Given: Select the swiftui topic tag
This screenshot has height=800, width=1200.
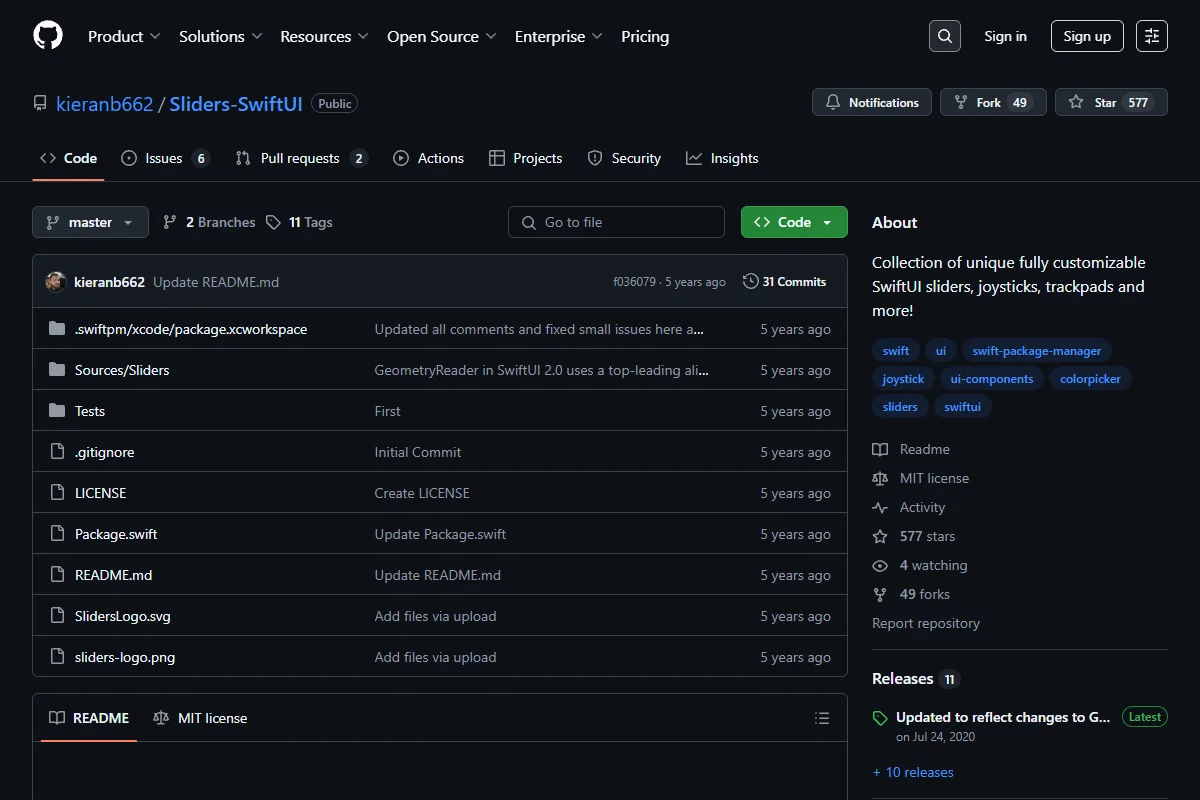Looking at the screenshot, I should 962,407.
